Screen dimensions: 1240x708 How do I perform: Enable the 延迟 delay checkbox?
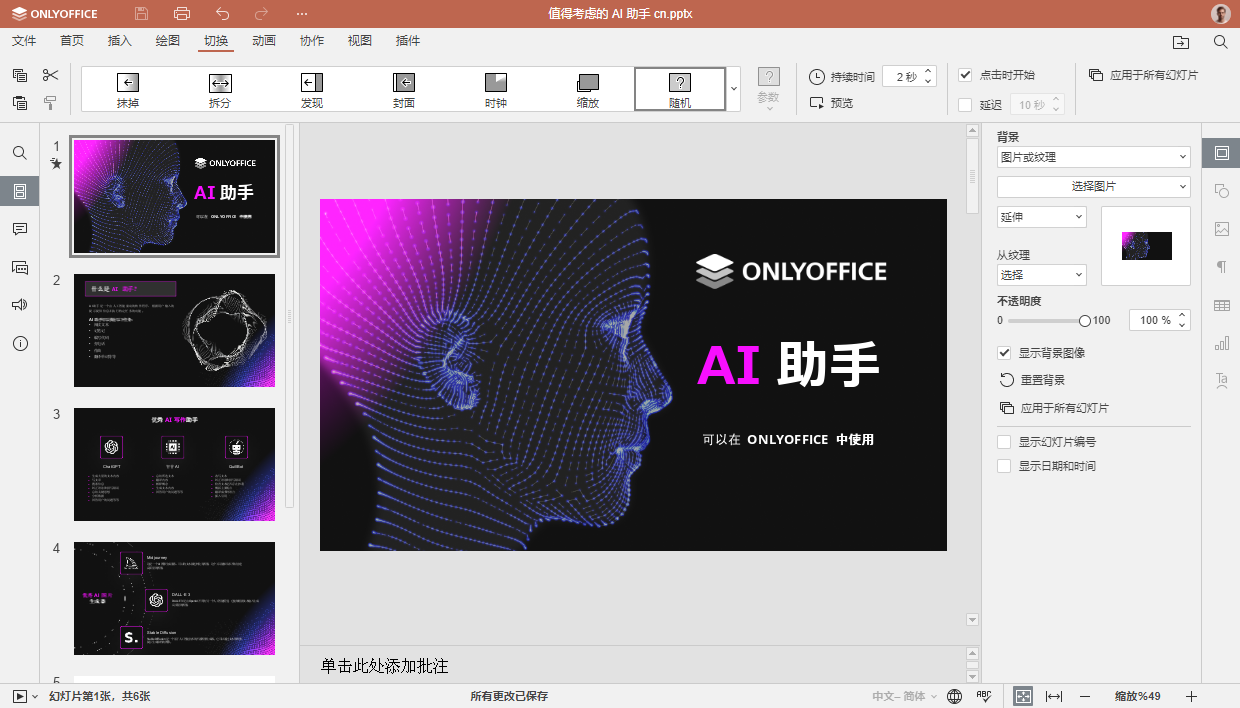965,105
